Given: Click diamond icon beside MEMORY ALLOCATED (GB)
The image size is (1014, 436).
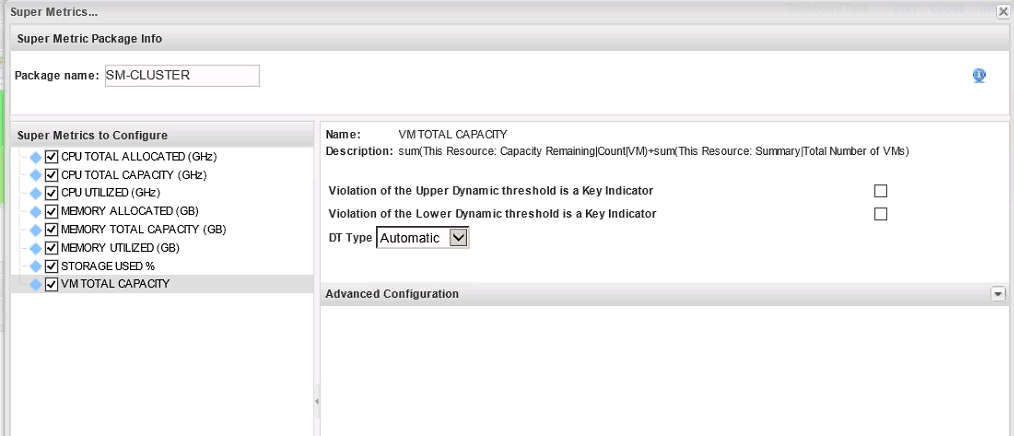Looking at the screenshot, I should point(36,211).
